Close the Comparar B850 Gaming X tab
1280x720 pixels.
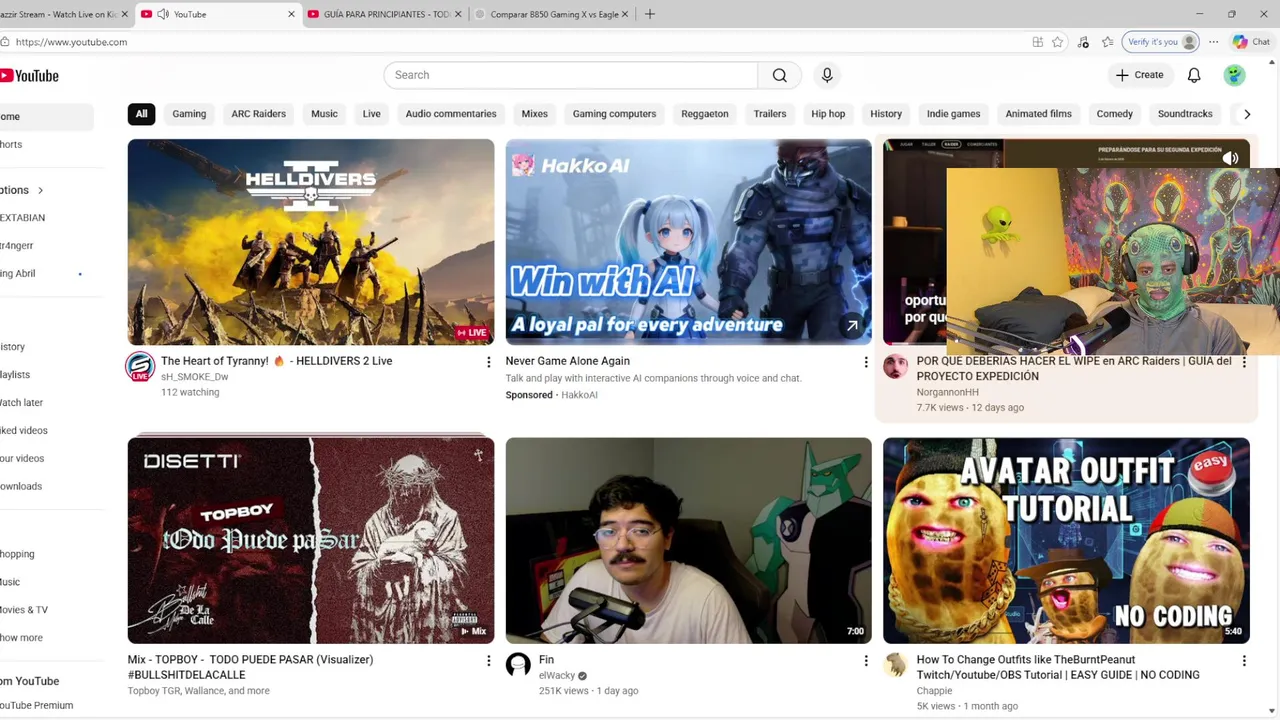pos(626,14)
